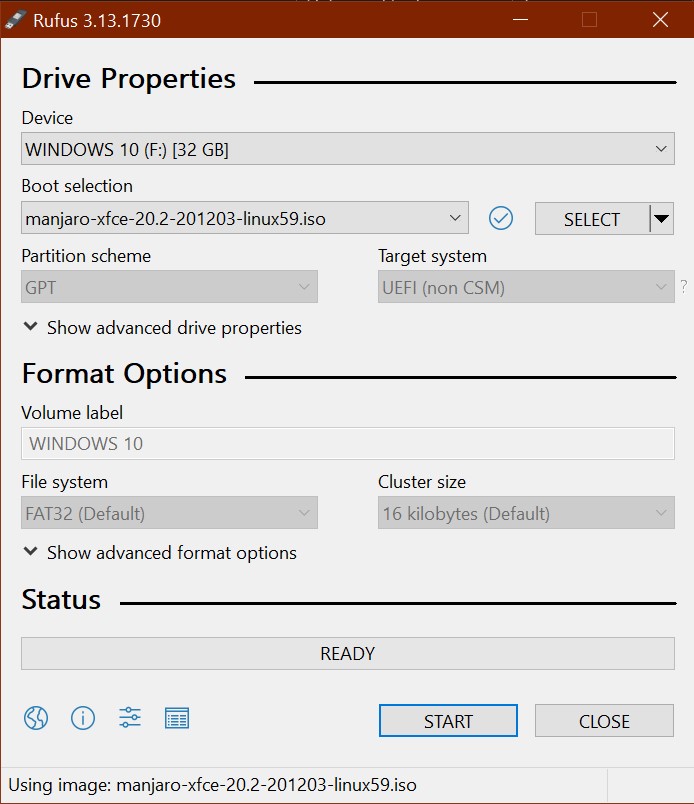The image size is (694, 804).
Task: Click the question mark beside Target system
Action: [684, 286]
